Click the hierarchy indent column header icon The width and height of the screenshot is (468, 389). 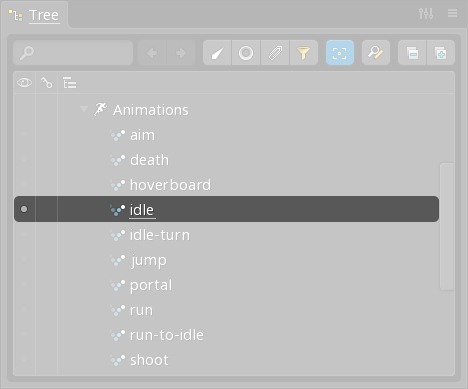click(70, 82)
